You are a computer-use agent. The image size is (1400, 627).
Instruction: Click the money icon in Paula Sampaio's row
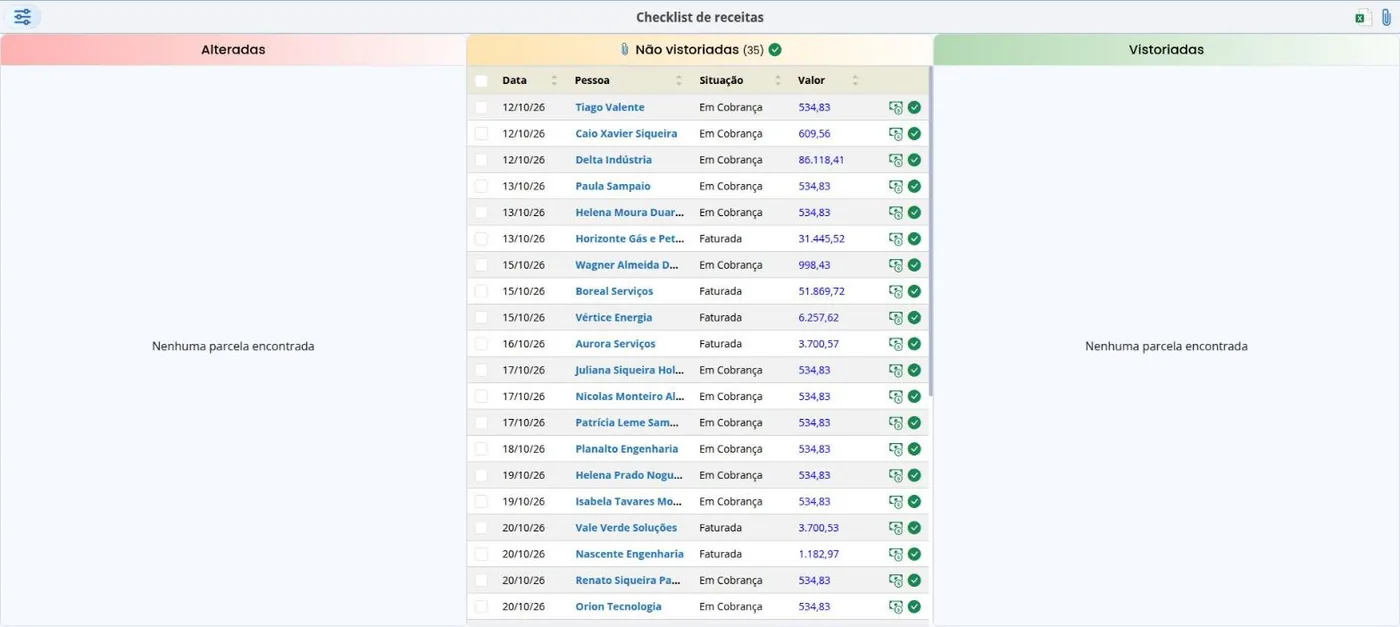(x=896, y=186)
